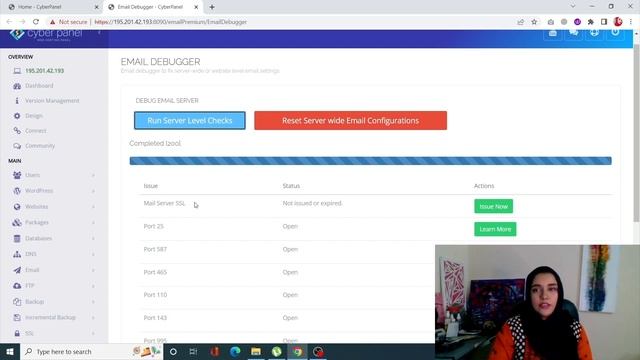Click the Mail Server SSL issue text

click(164, 203)
